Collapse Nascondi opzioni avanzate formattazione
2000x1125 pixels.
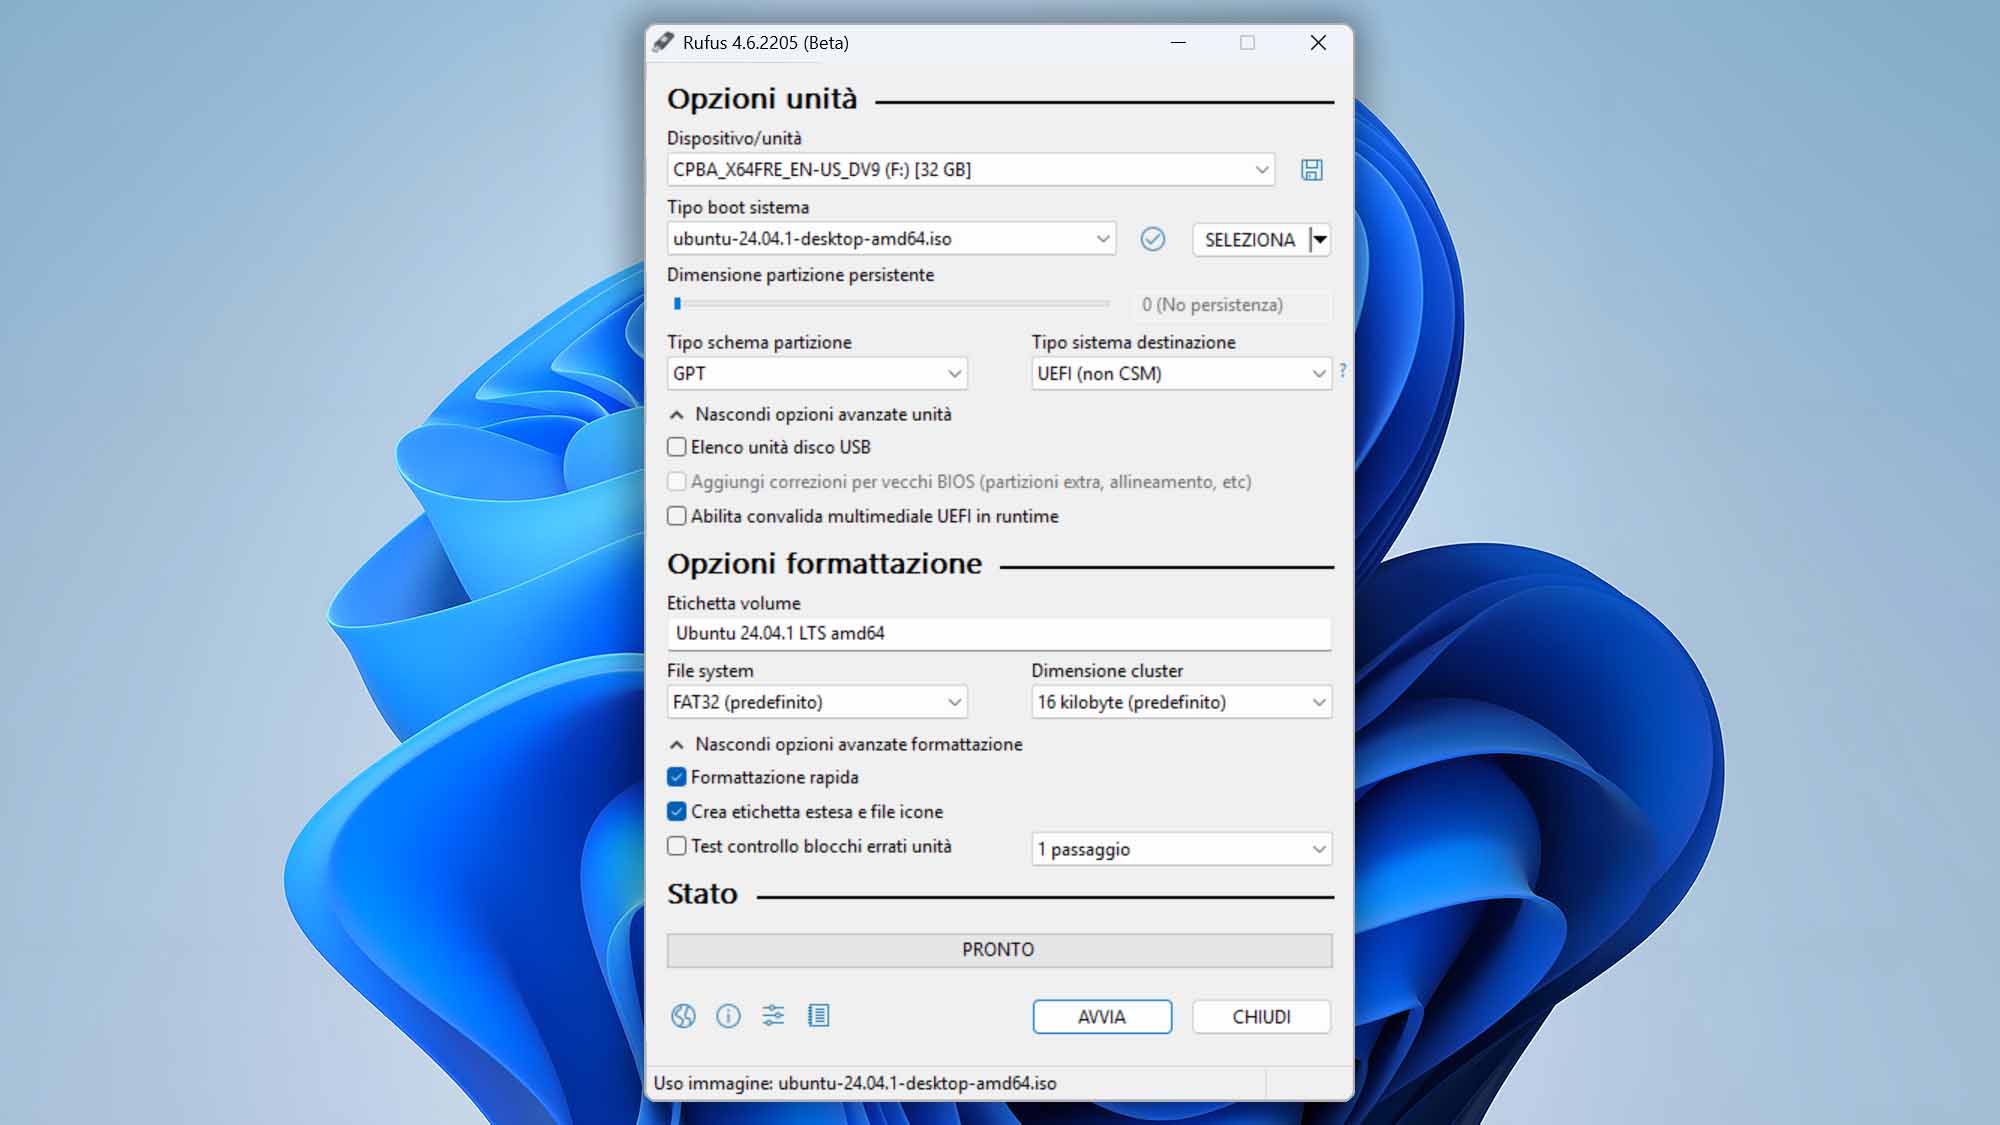coord(846,744)
